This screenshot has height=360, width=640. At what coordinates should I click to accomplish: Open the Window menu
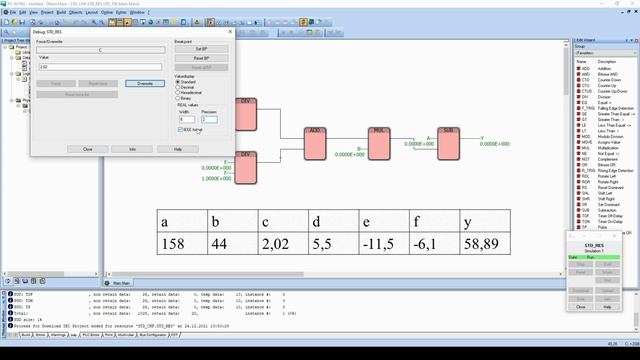[137, 13]
